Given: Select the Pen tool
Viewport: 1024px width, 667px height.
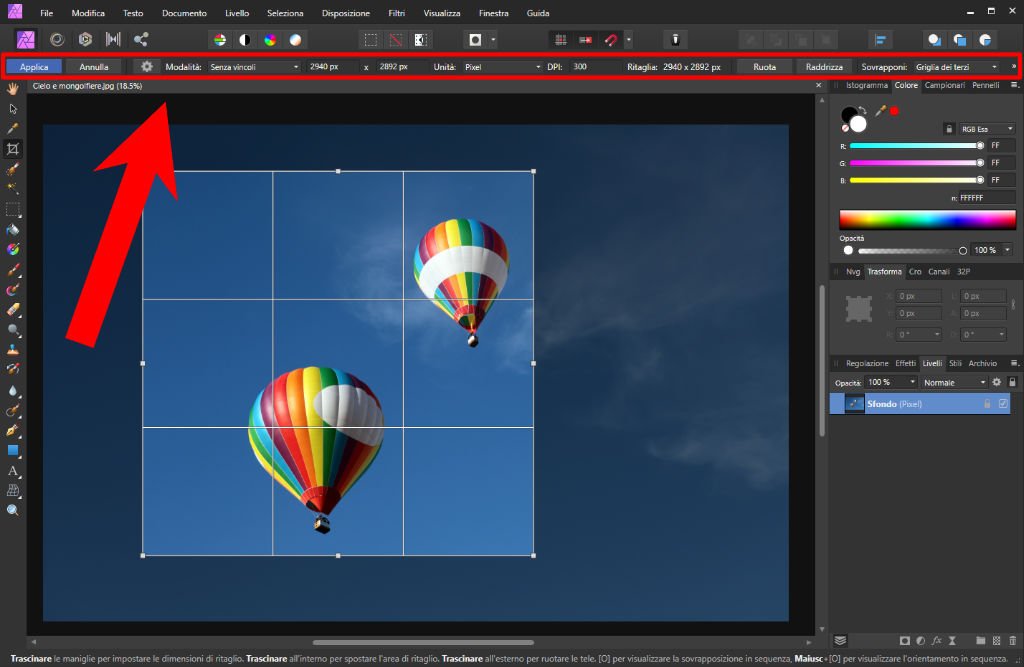Looking at the screenshot, I should (x=12, y=431).
